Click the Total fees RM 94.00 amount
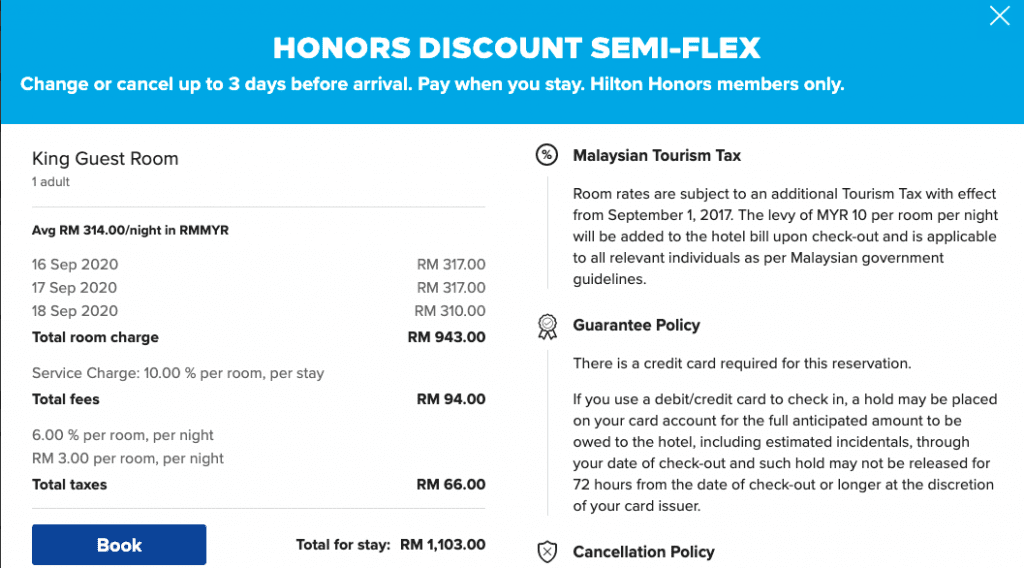The height and width of the screenshot is (568, 1024). tap(451, 399)
